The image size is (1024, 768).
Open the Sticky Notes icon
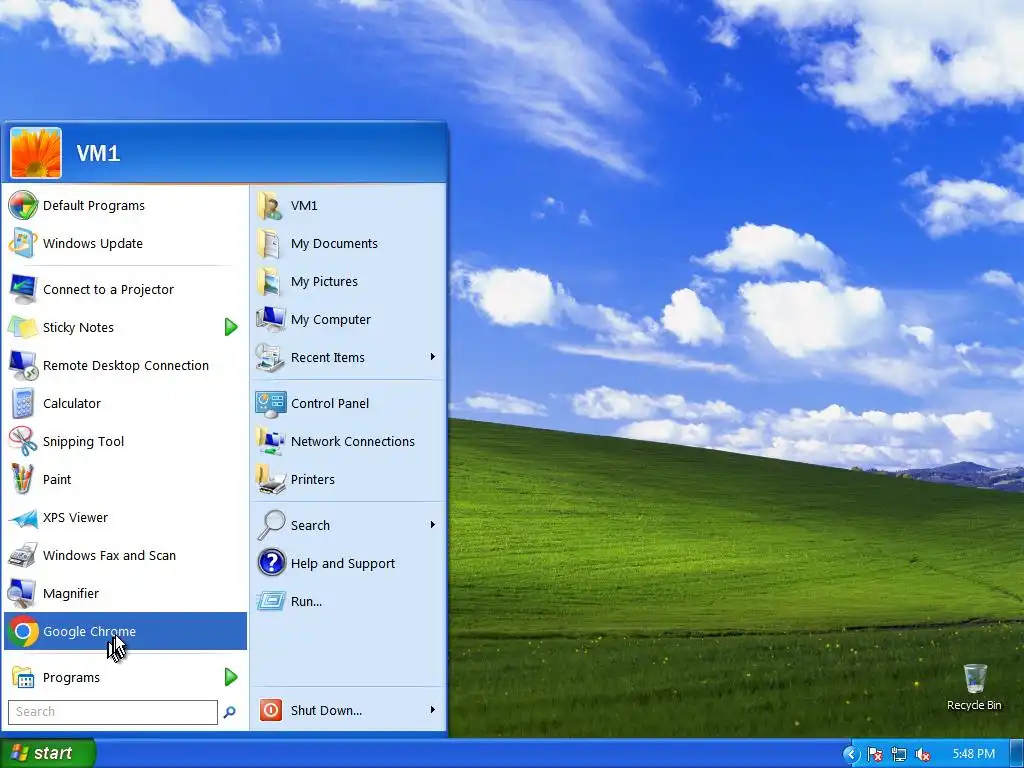click(x=23, y=327)
